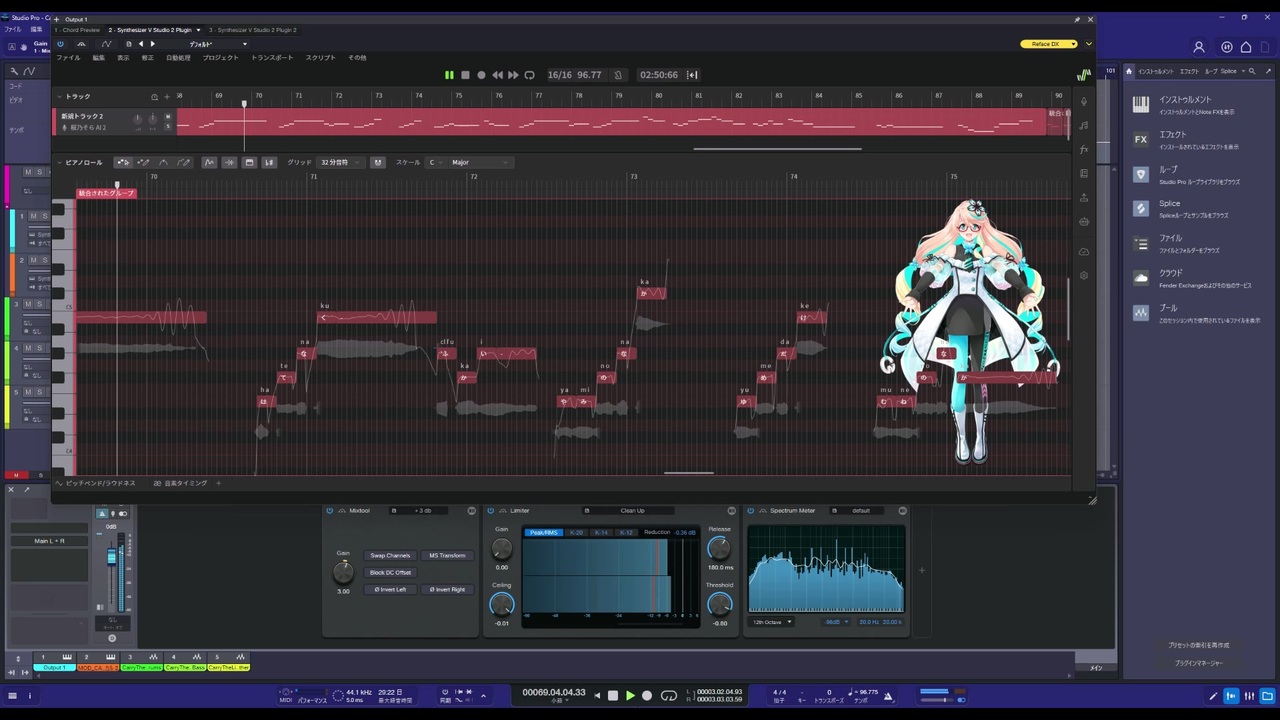The width and height of the screenshot is (1280, 720).
Task: Toggle loop playback in Synthesizer V
Action: pos(529,75)
